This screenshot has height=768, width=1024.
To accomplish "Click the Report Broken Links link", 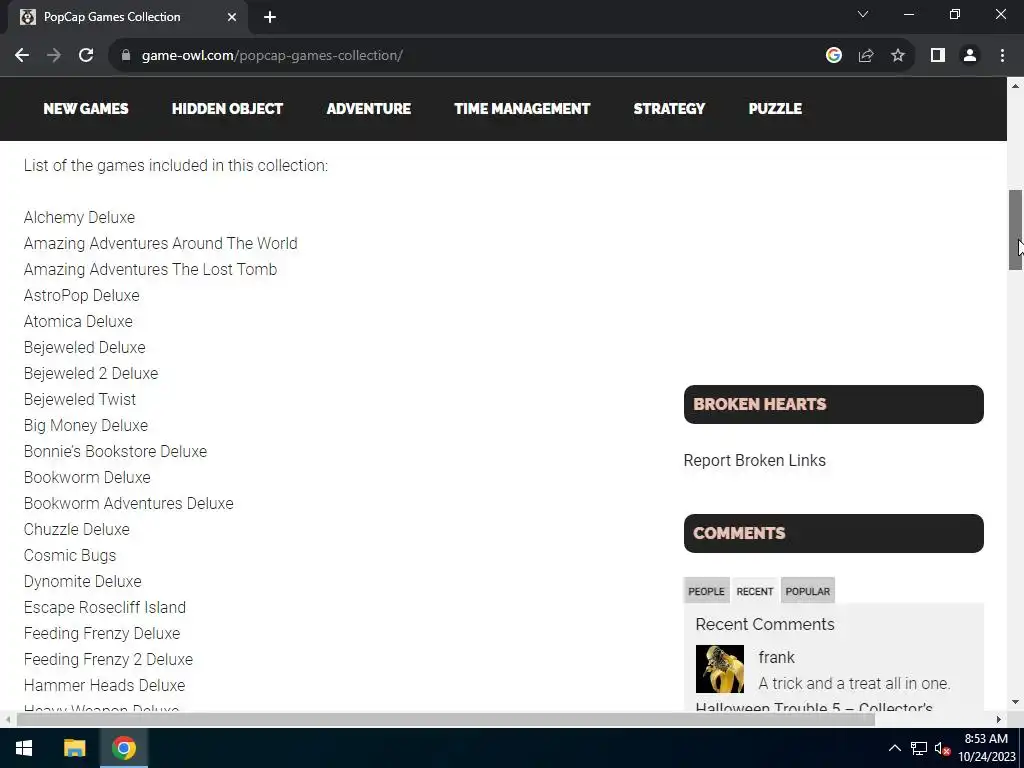I will tap(754, 460).
